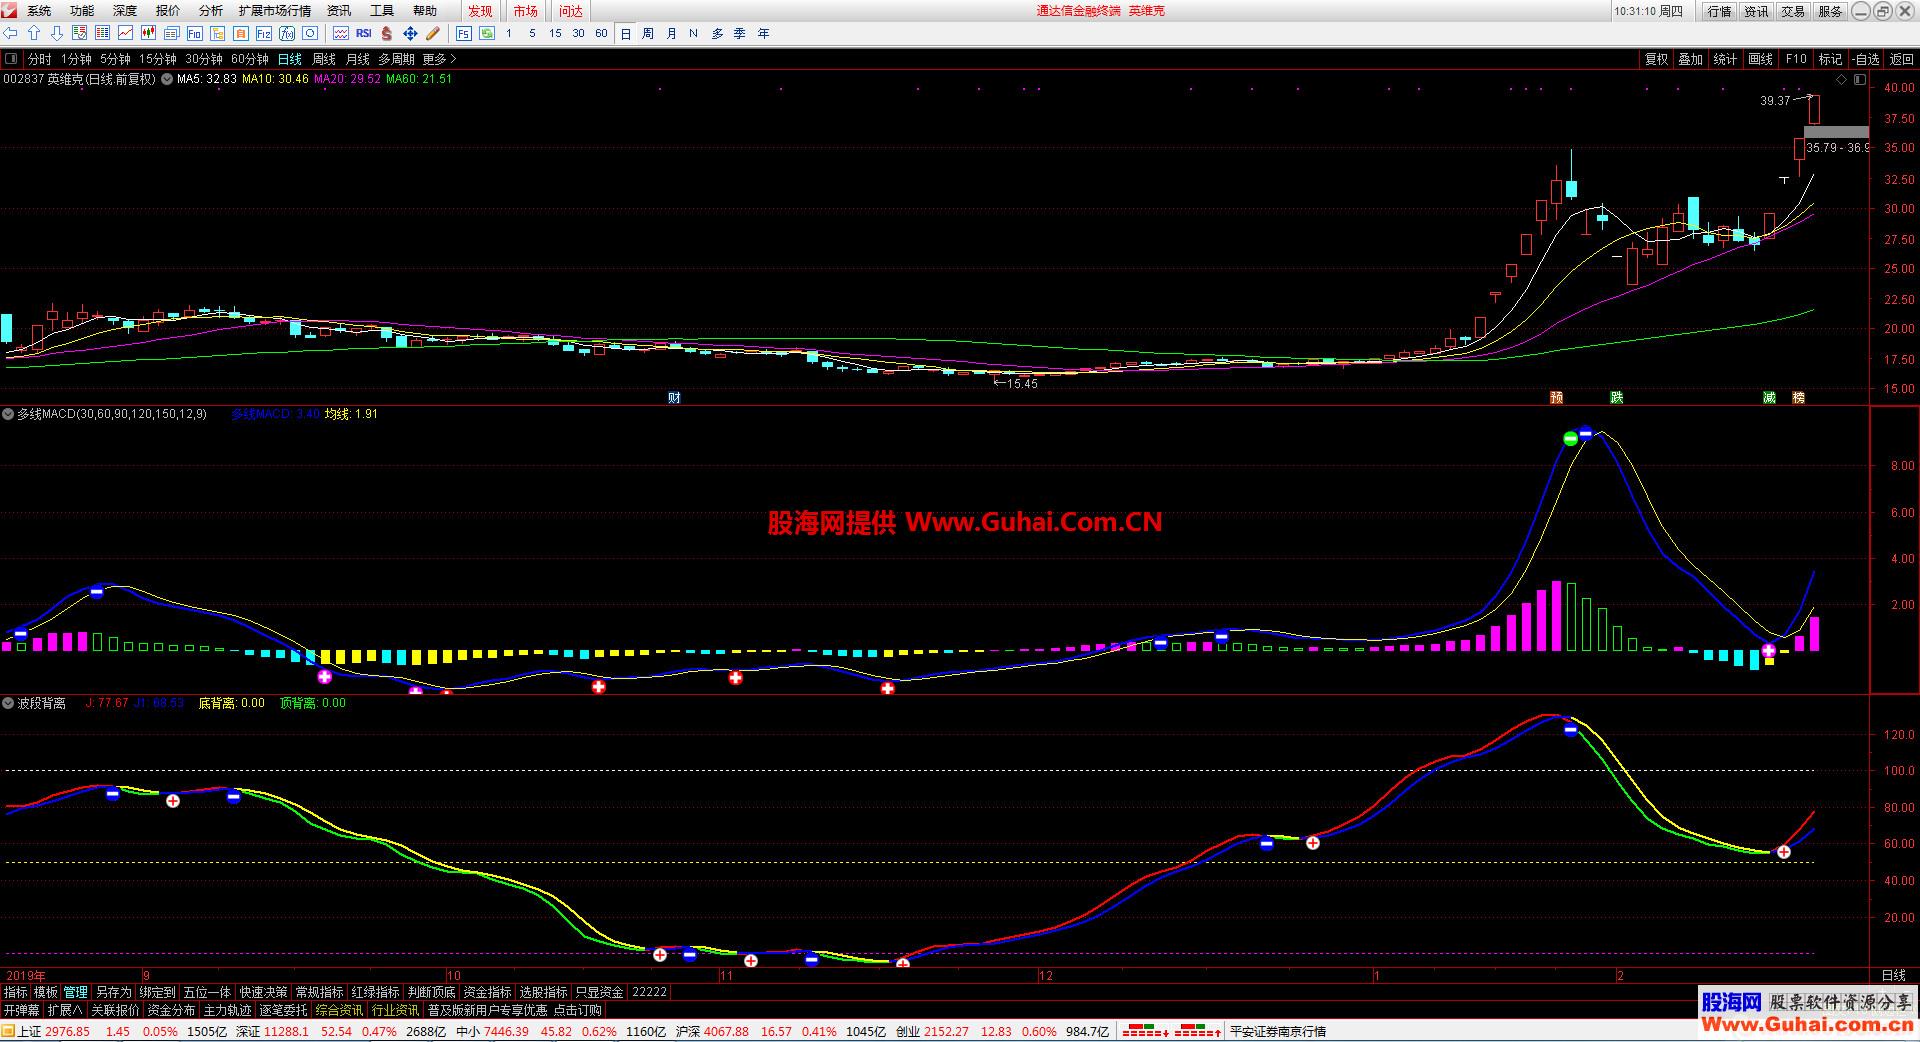The image size is (1920, 1042).
Task: Expand the 扩展∧ panel
Action: point(65,1011)
